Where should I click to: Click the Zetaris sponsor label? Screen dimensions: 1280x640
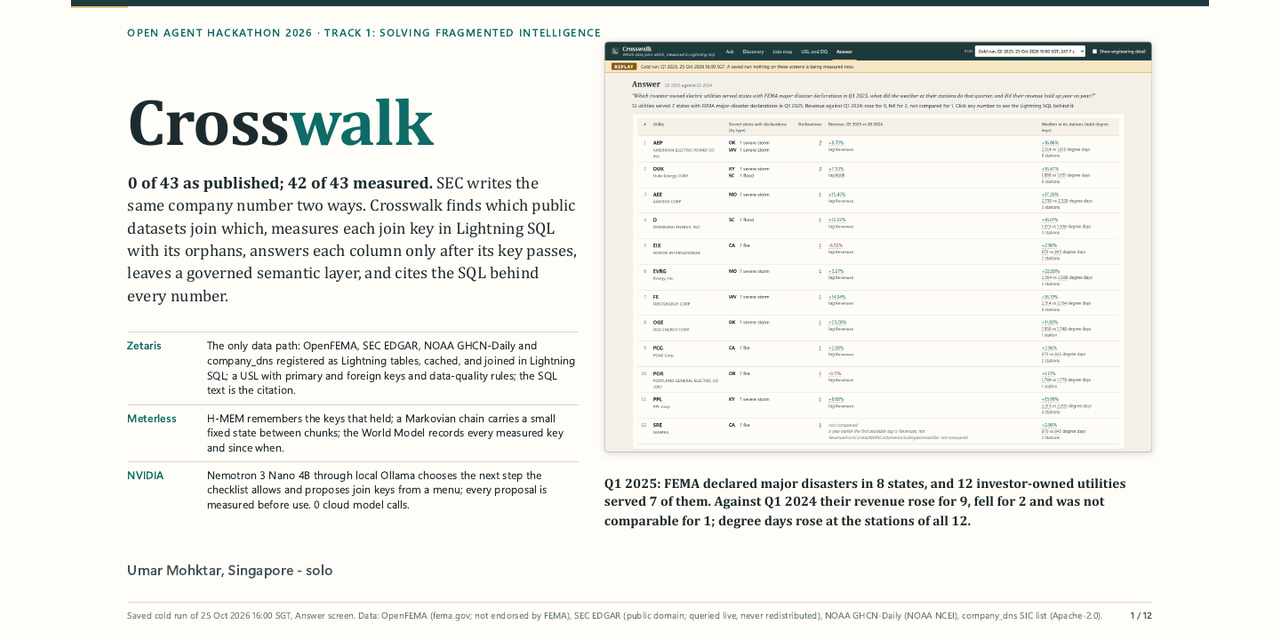coord(144,346)
